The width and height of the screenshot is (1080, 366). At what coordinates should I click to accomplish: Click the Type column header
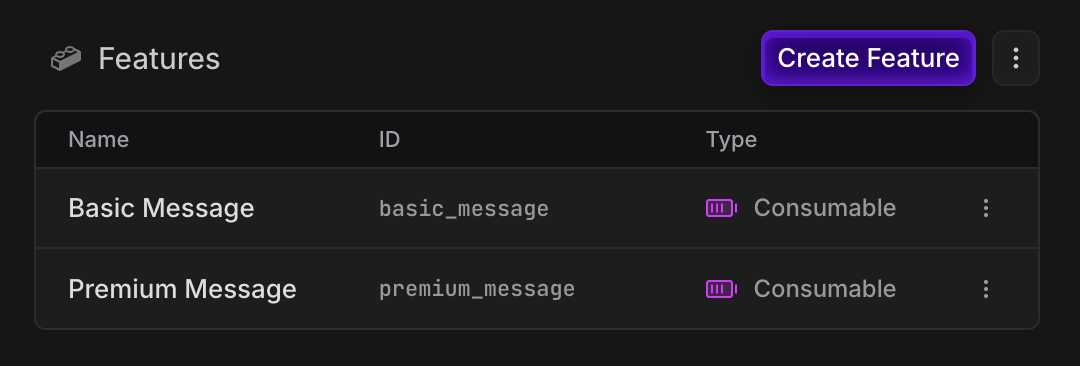coord(731,140)
